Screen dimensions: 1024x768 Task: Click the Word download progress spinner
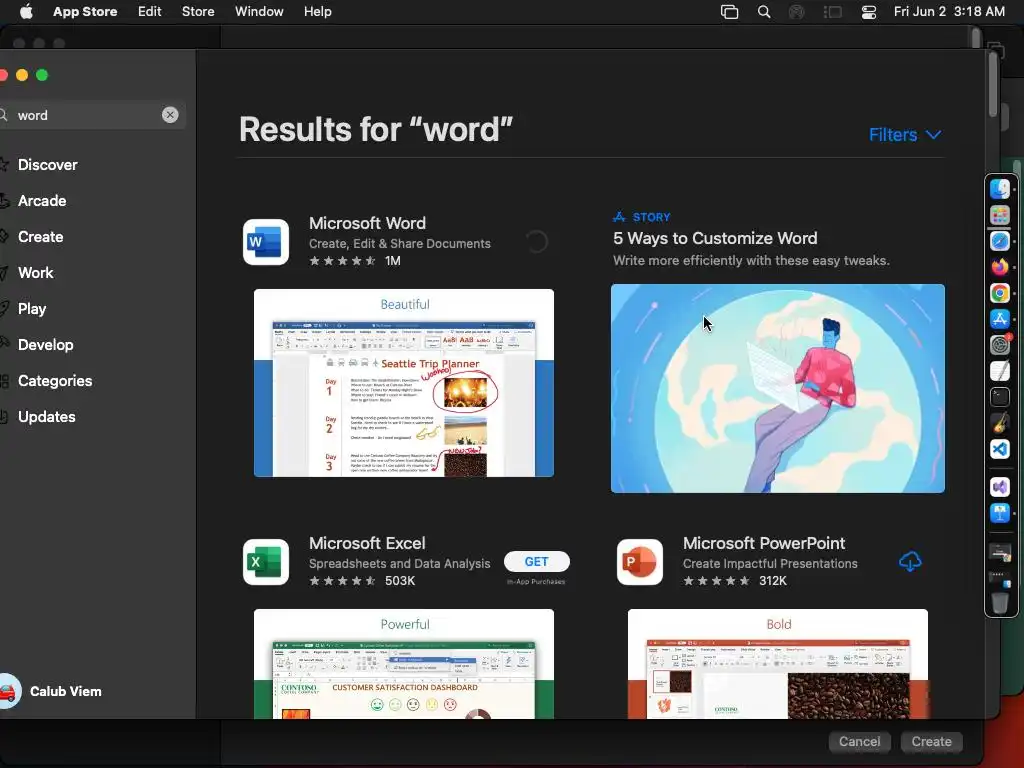536,242
